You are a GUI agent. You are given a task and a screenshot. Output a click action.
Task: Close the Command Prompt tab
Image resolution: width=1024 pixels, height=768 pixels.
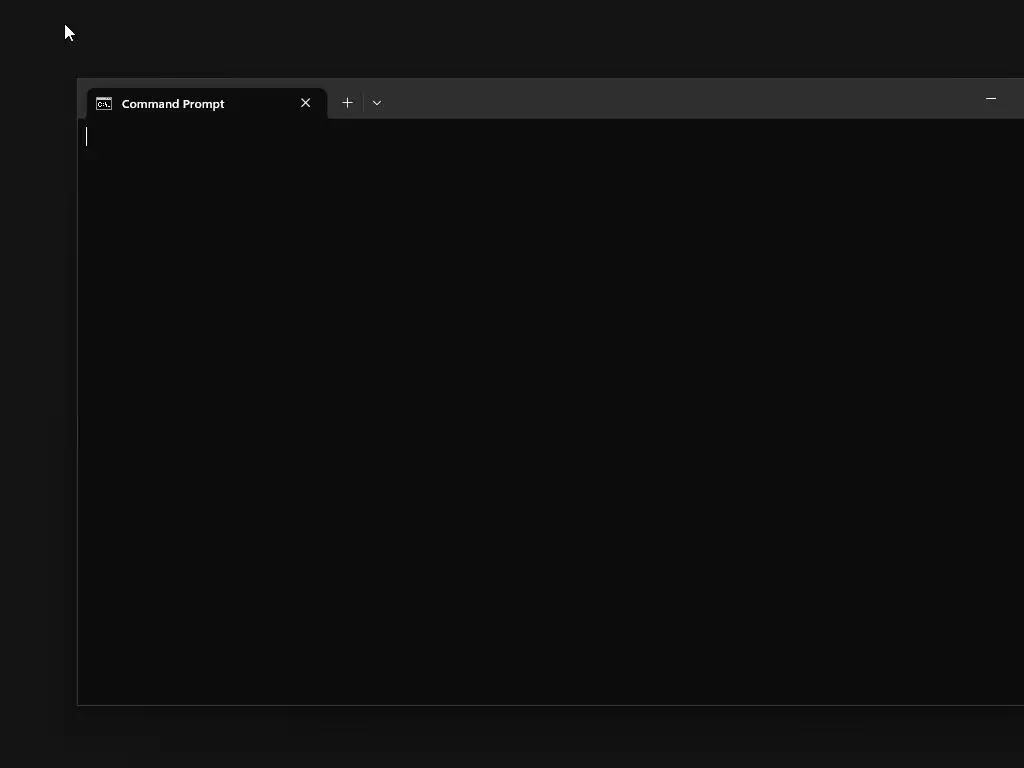306,103
